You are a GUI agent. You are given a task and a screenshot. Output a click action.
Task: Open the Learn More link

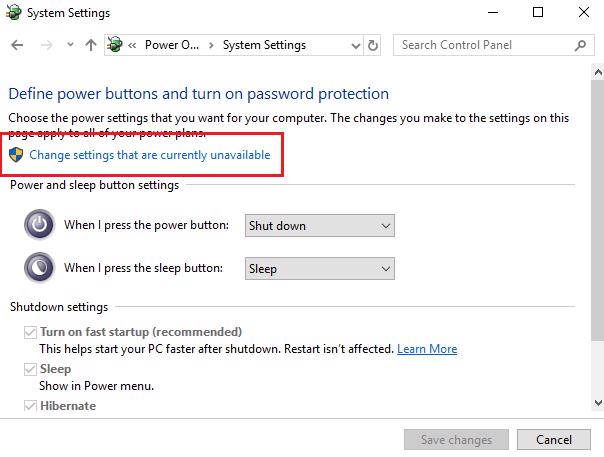427,349
